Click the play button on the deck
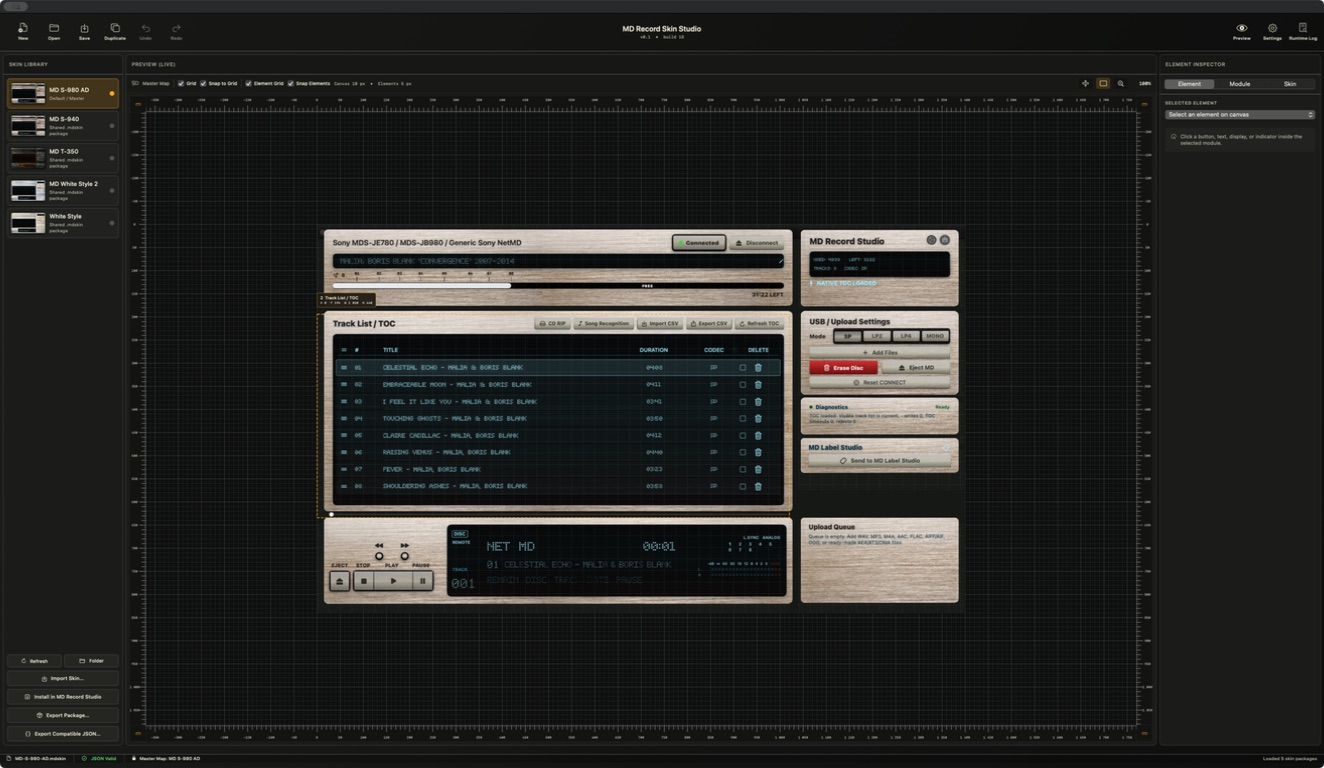The width and height of the screenshot is (1324, 768). (x=393, y=581)
